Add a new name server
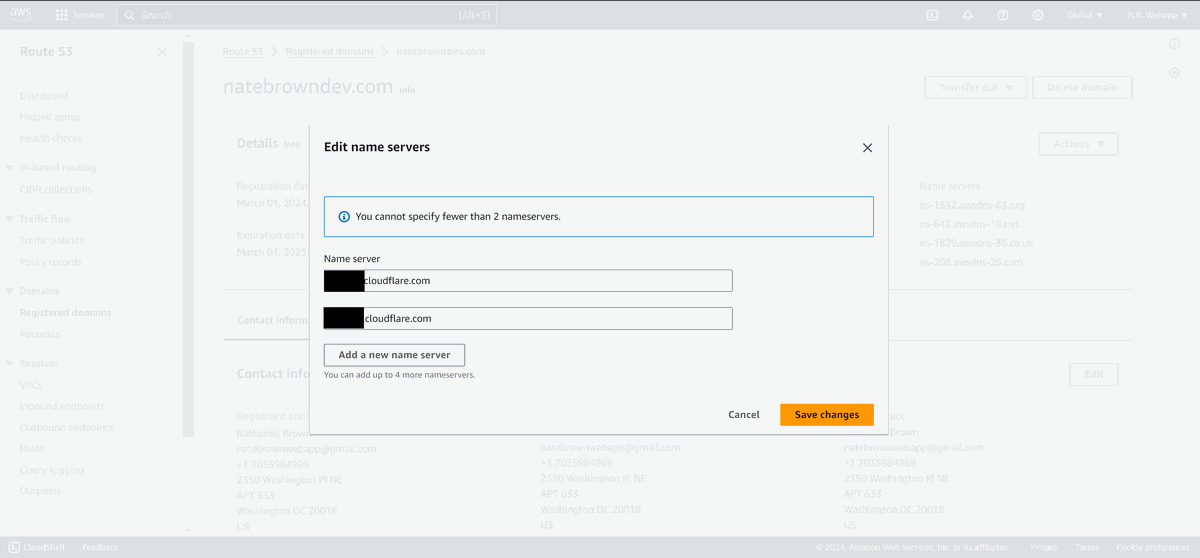The width and height of the screenshot is (1200, 558). coord(394,355)
